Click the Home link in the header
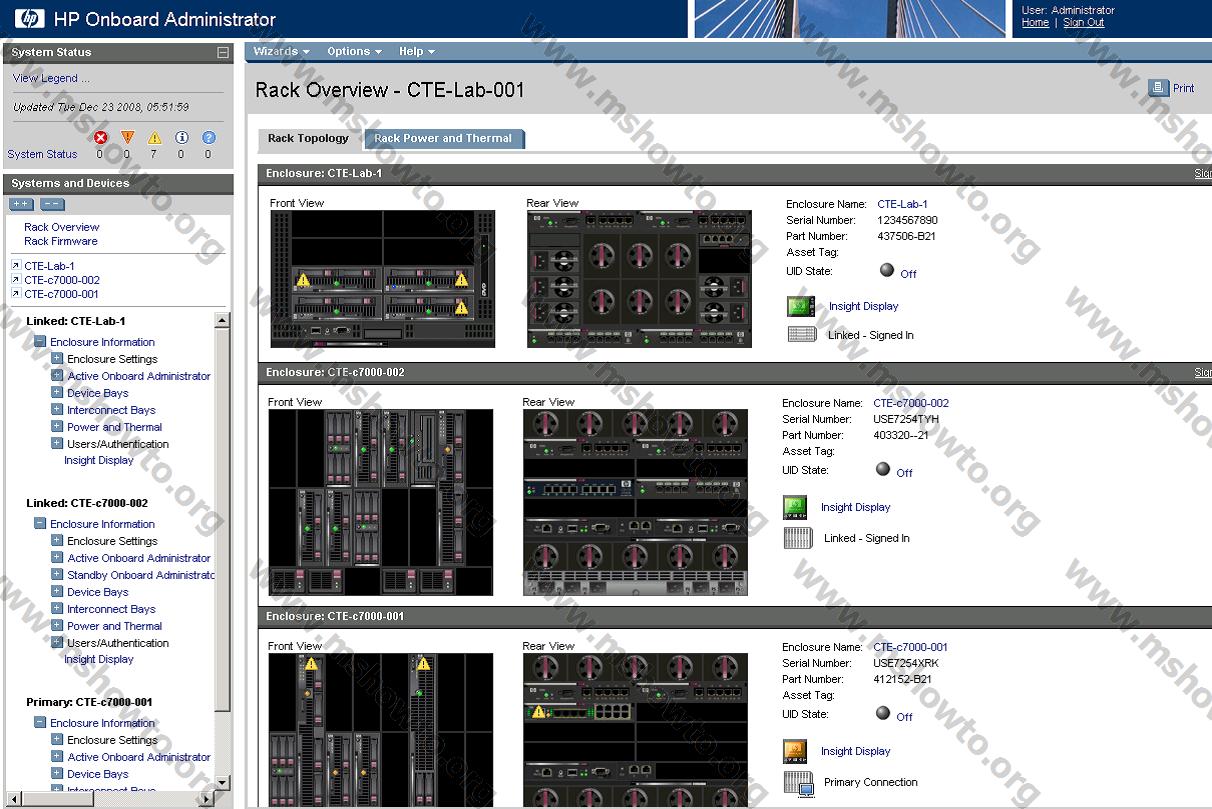Image resolution: width=1212 pixels, height=809 pixels. [x=1035, y=22]
